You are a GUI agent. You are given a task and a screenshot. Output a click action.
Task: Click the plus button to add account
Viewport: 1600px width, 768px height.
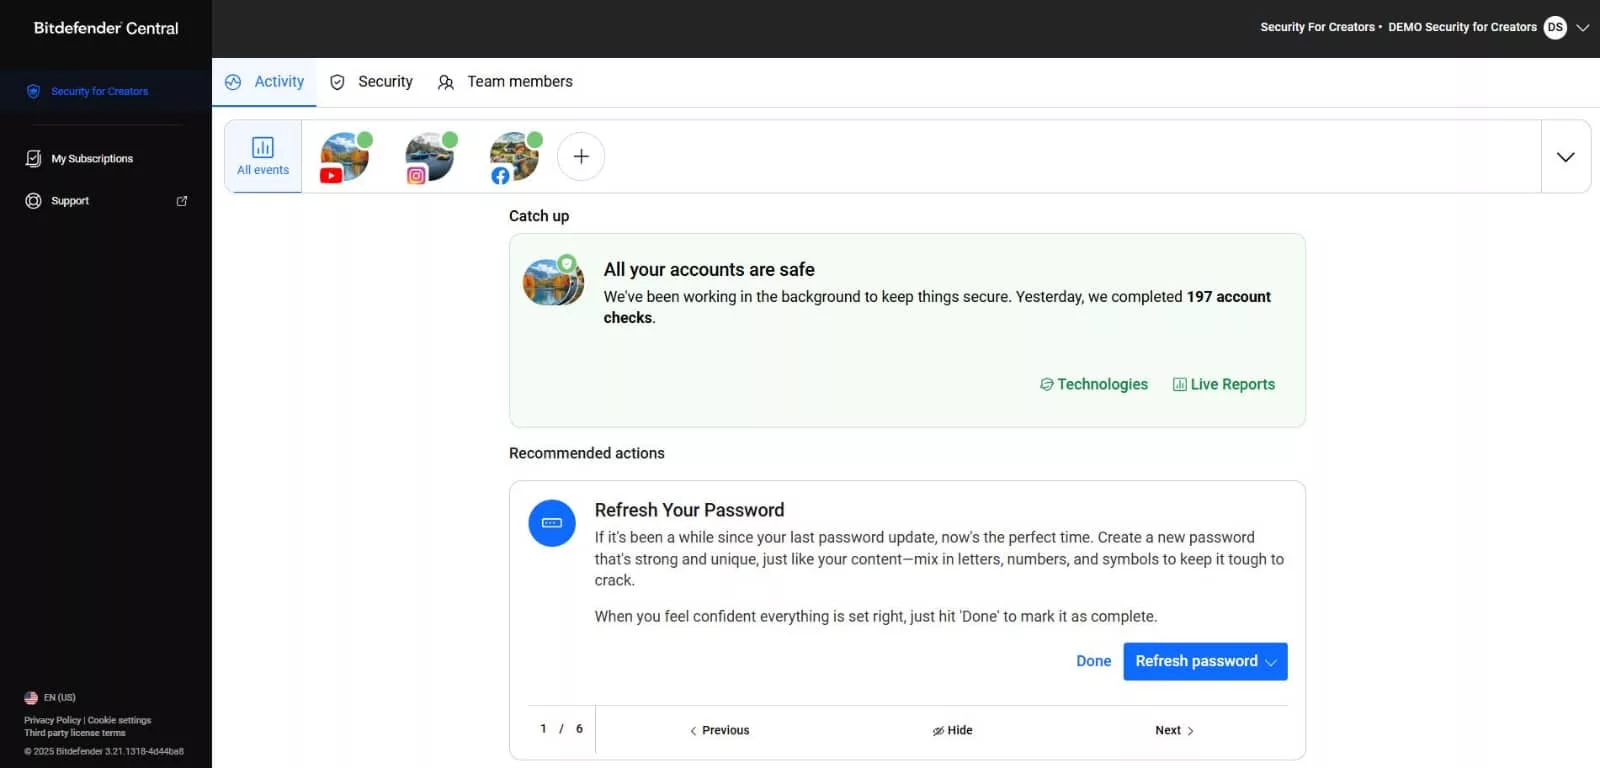(581, 157)
